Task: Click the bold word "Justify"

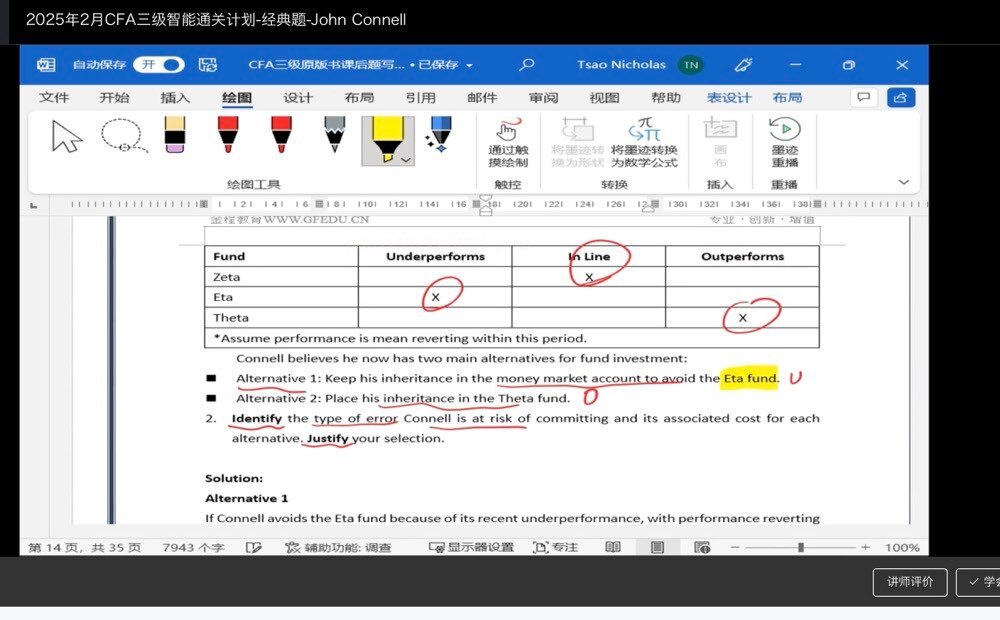Action: (328, 438)
